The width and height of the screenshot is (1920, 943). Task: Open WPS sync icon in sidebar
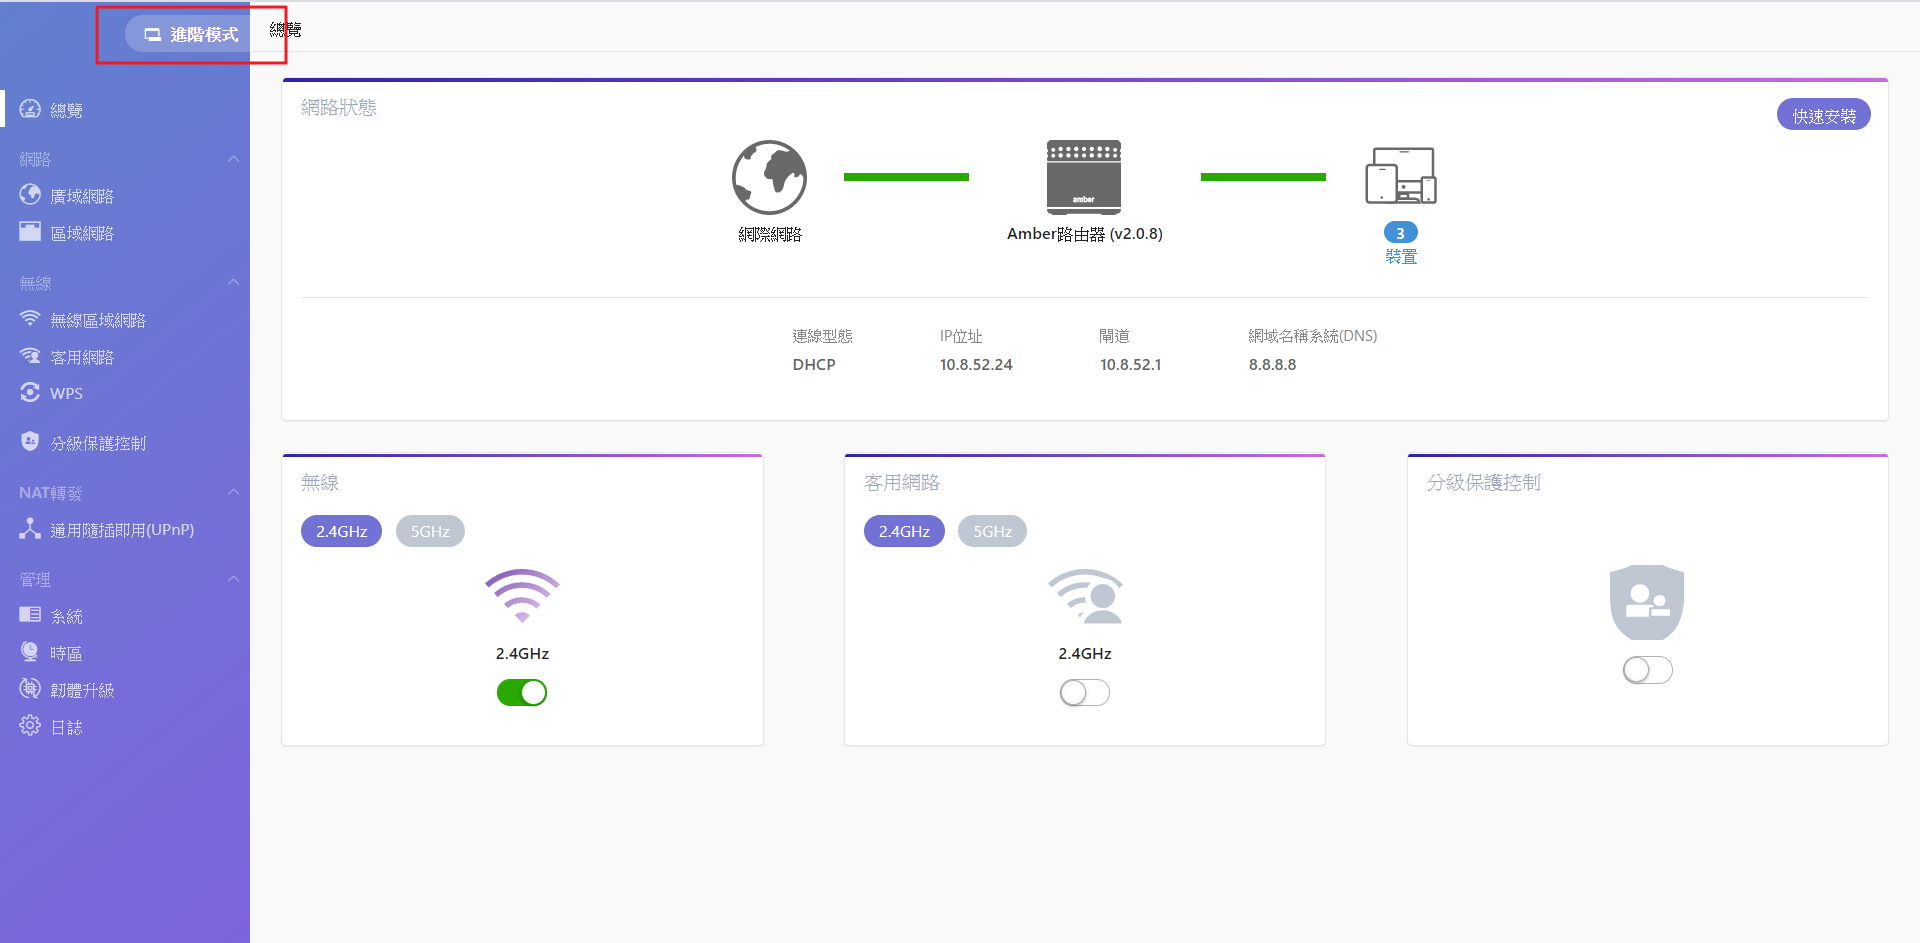[30, 392]
